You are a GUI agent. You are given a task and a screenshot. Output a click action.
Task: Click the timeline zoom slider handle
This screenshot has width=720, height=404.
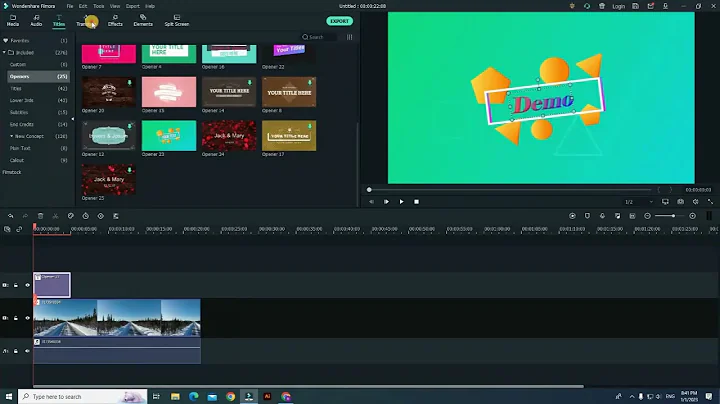pyautogui.click(x=673, y=216)
